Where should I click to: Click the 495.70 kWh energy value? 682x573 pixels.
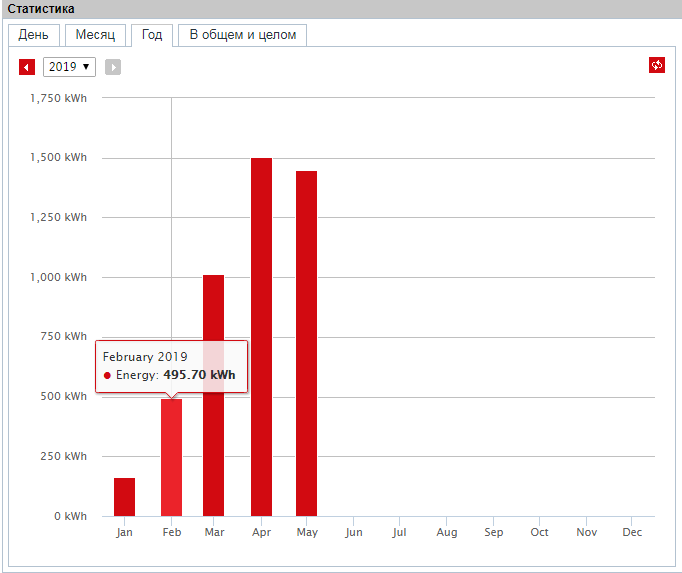[x=199, y=375]
